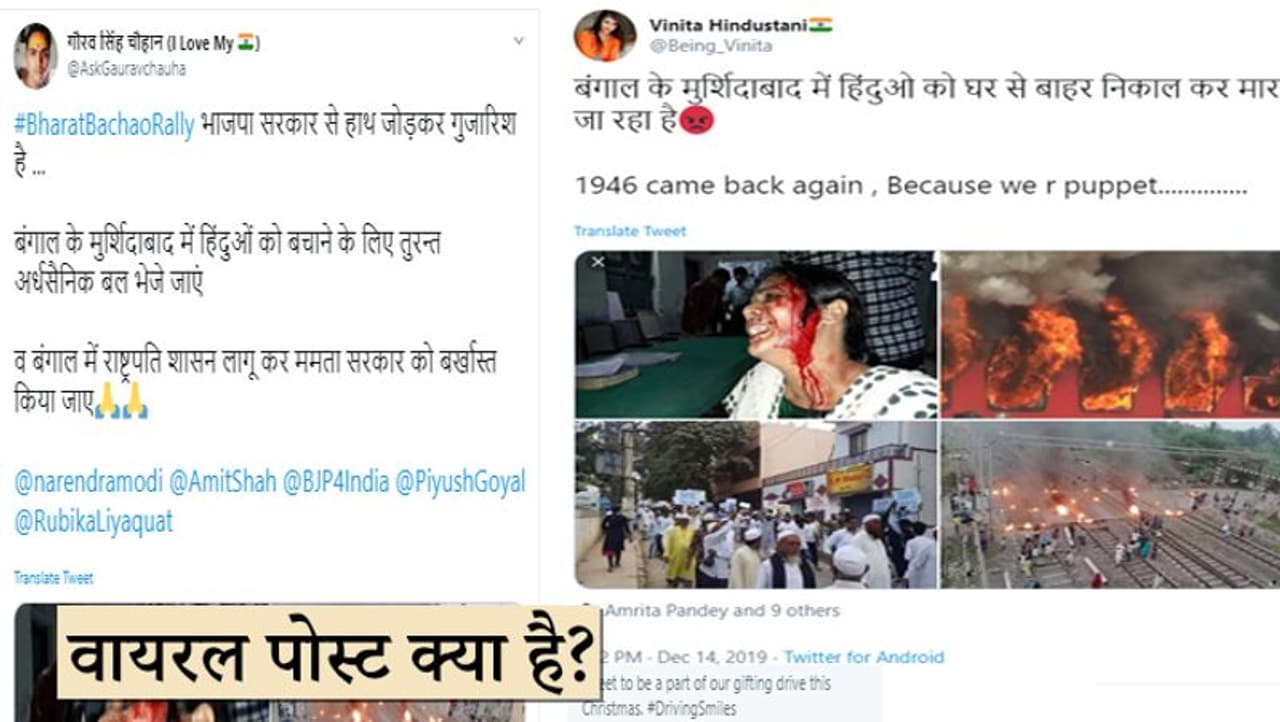
Task: Open the @PiyushGoyal mention
Action: [460, 482]
